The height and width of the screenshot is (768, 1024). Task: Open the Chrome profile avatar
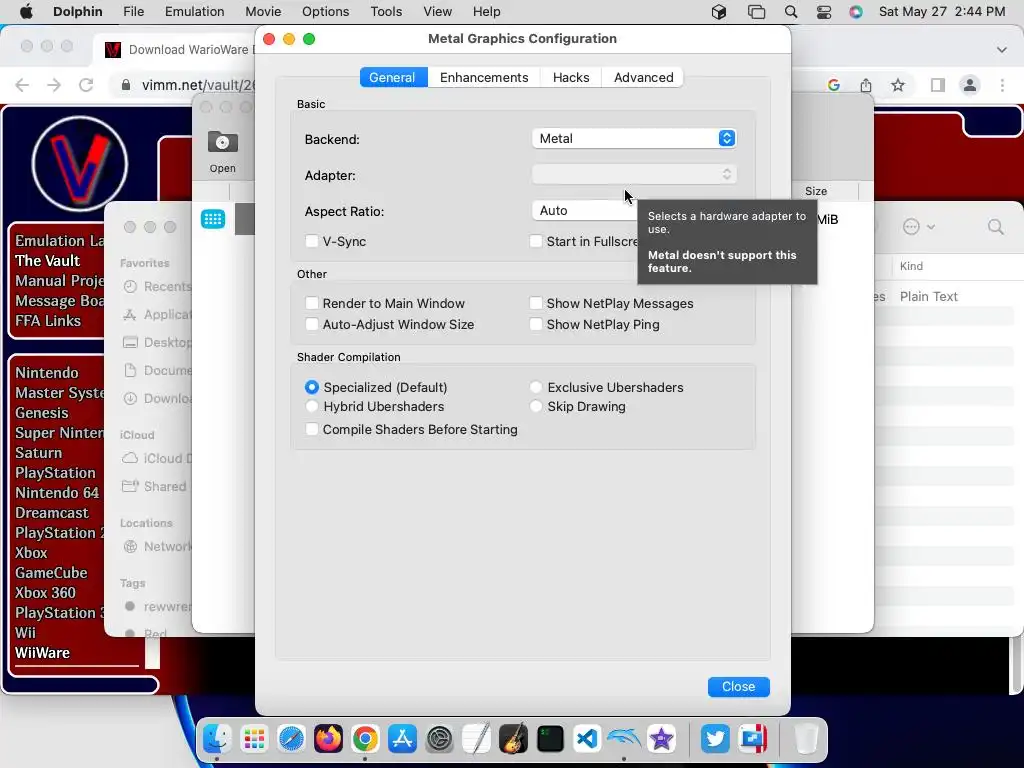[x=970, y=85]
